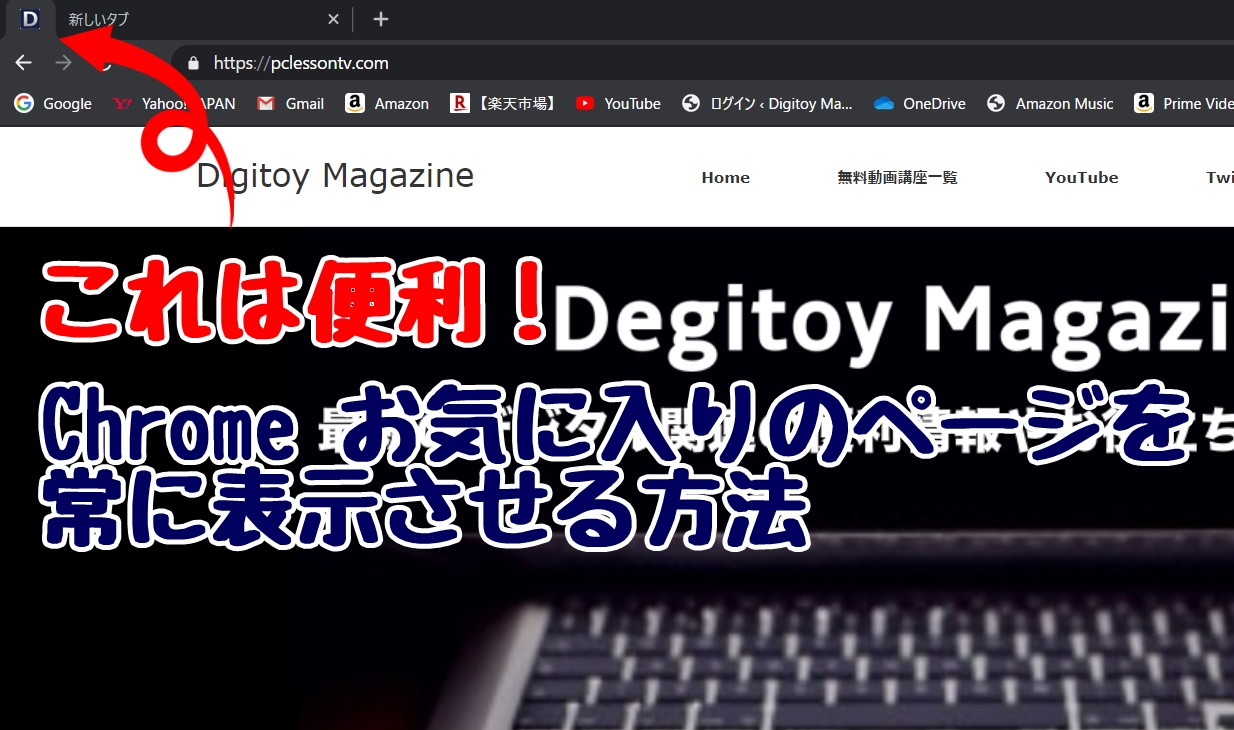Image resolution: width=1234 pixels, height=730 pixels.
Task: Select the pinned Digitoy tab
Action: (x=30, y=19)
